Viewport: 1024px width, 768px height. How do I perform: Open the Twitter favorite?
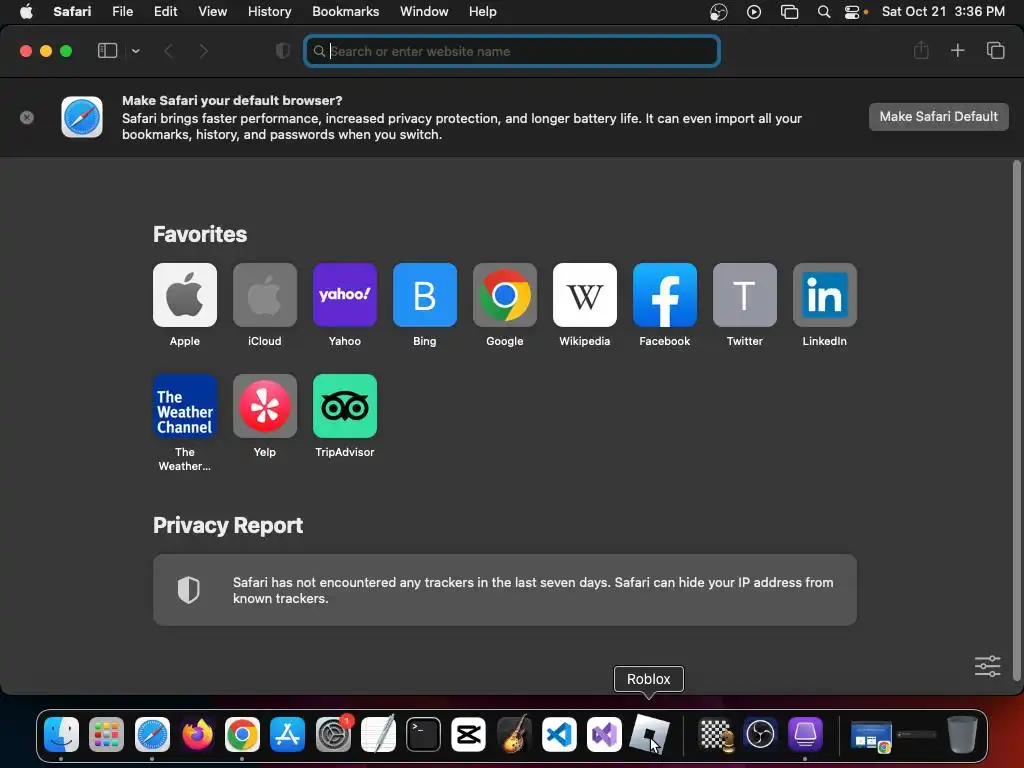pyautogui.click(x=744, y=295)
